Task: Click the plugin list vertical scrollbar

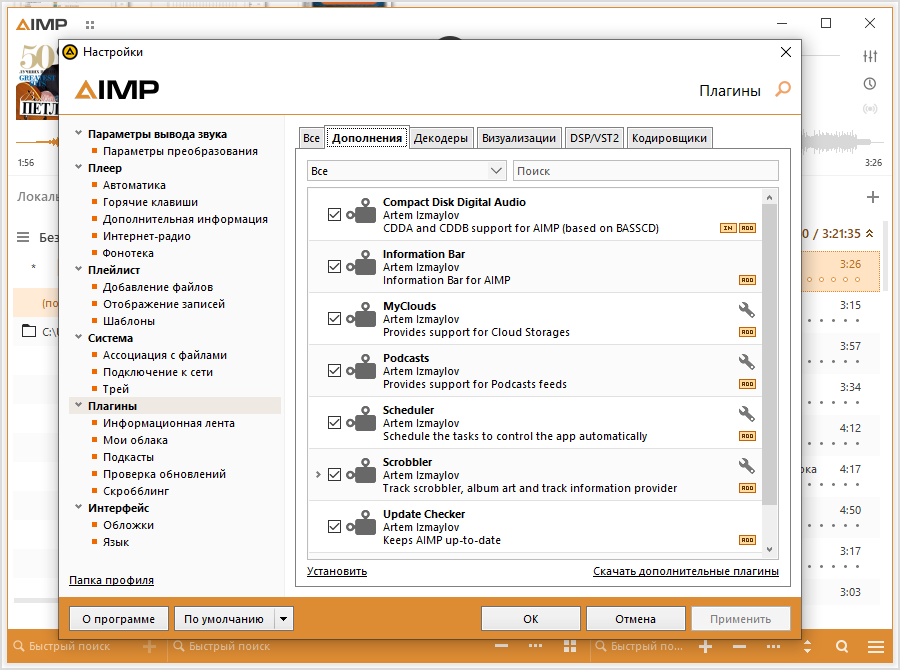Action: click(769, 353)
